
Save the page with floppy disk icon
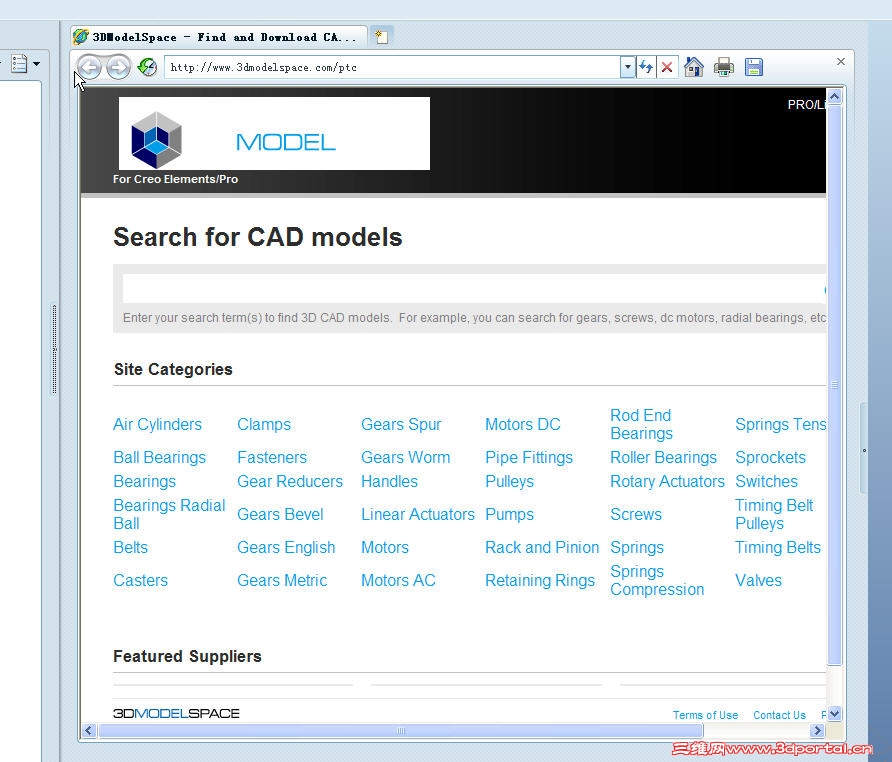(x=754, y=67)
